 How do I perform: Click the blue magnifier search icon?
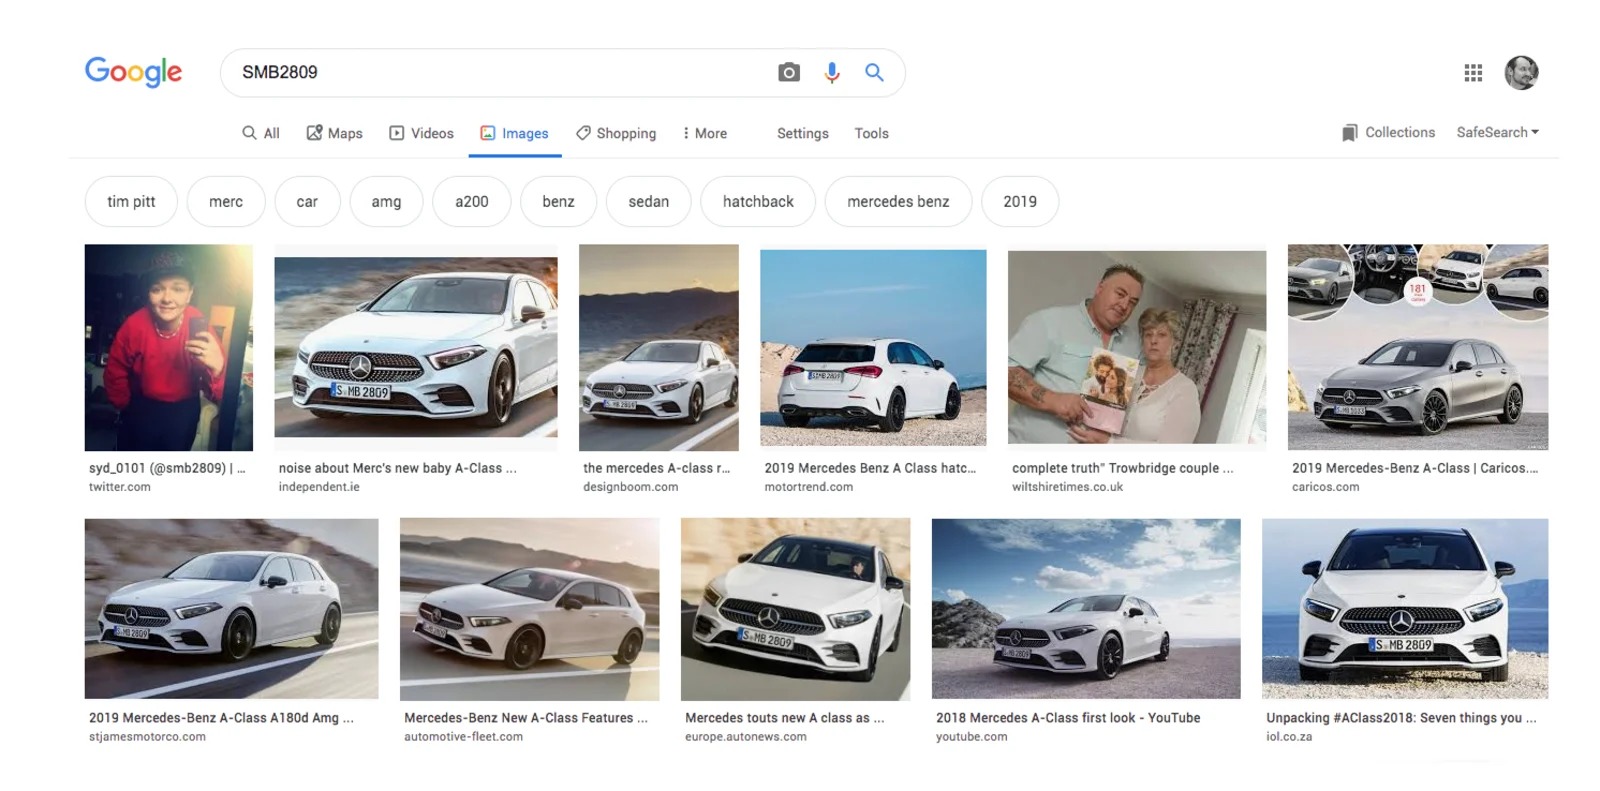coord(874,72)
